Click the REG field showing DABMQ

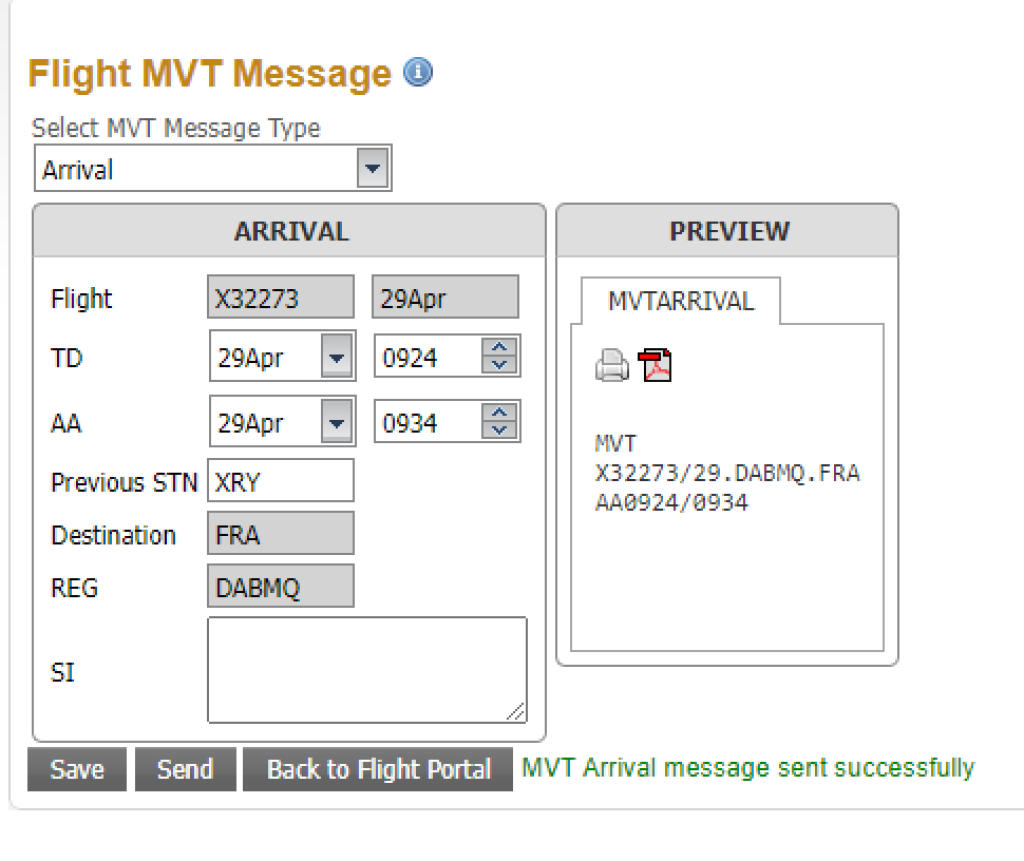[280, 587]
